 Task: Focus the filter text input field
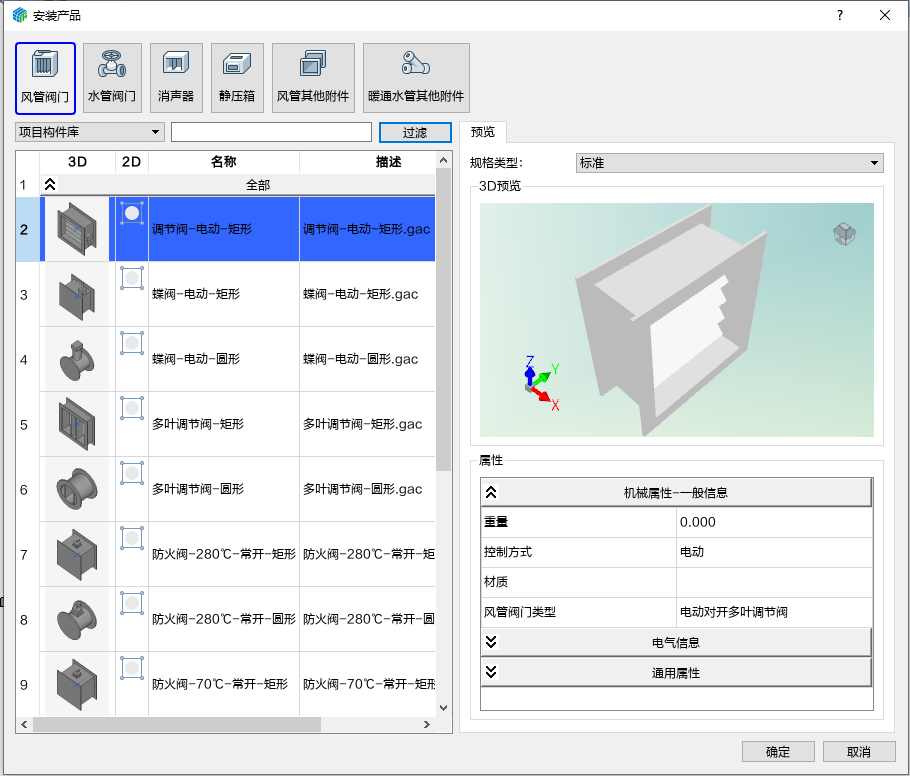[x=272, y=132]
